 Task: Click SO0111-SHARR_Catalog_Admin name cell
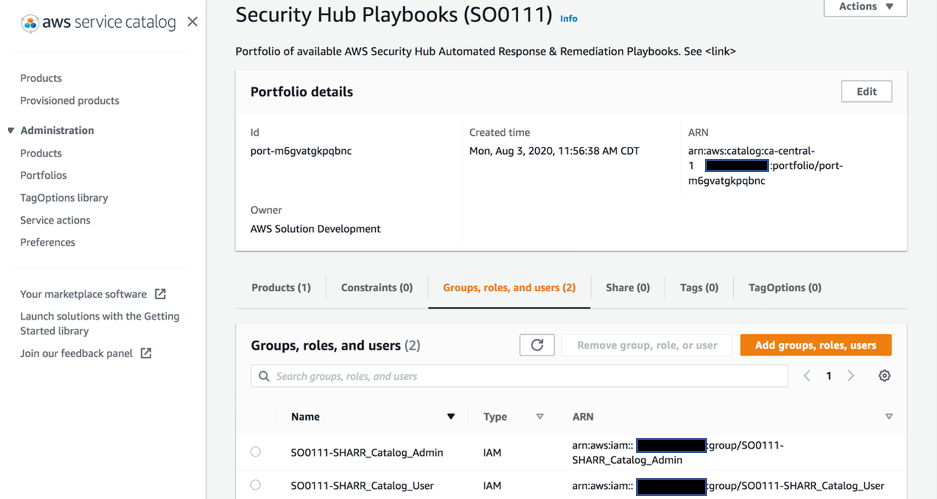[x=367, y=452]
